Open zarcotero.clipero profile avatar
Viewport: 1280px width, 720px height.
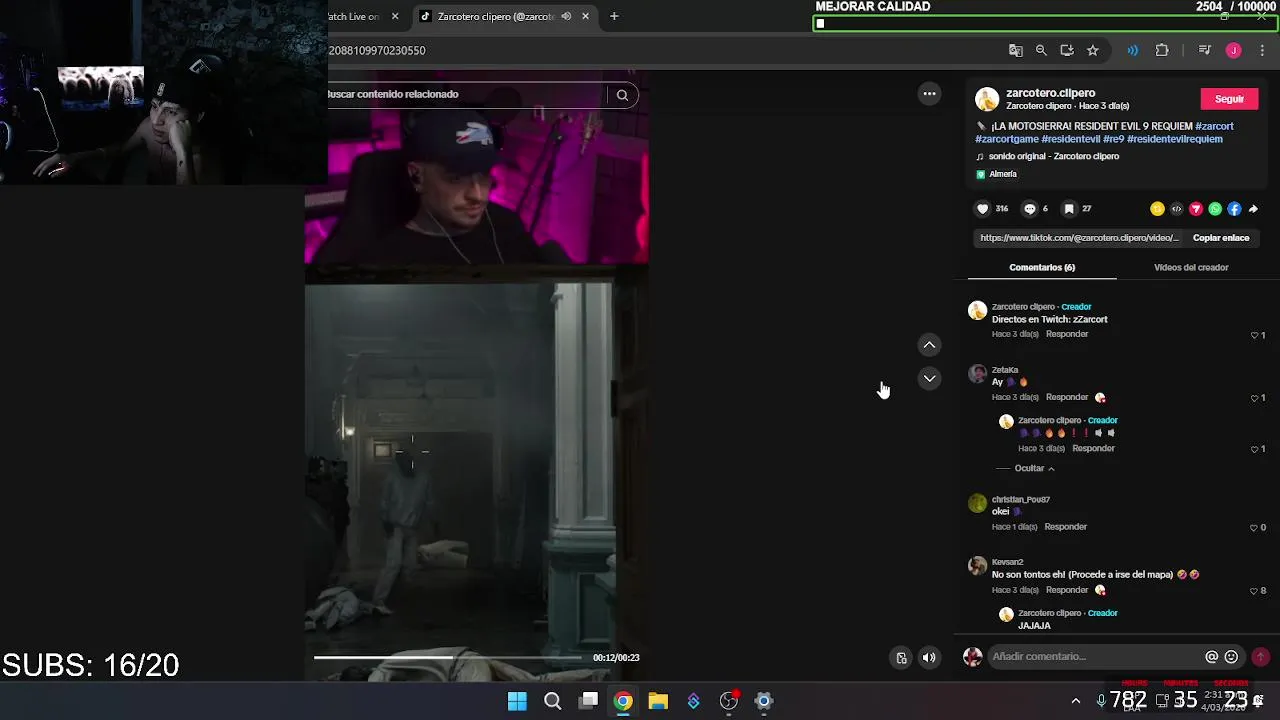pyautogui.click(x=987, y=99)
